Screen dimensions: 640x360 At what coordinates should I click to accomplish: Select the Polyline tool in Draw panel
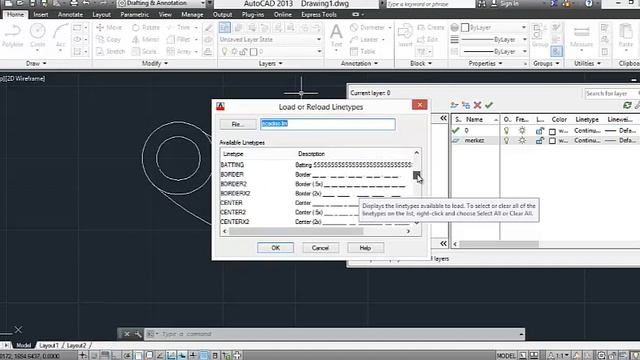[x=12, y=36]
